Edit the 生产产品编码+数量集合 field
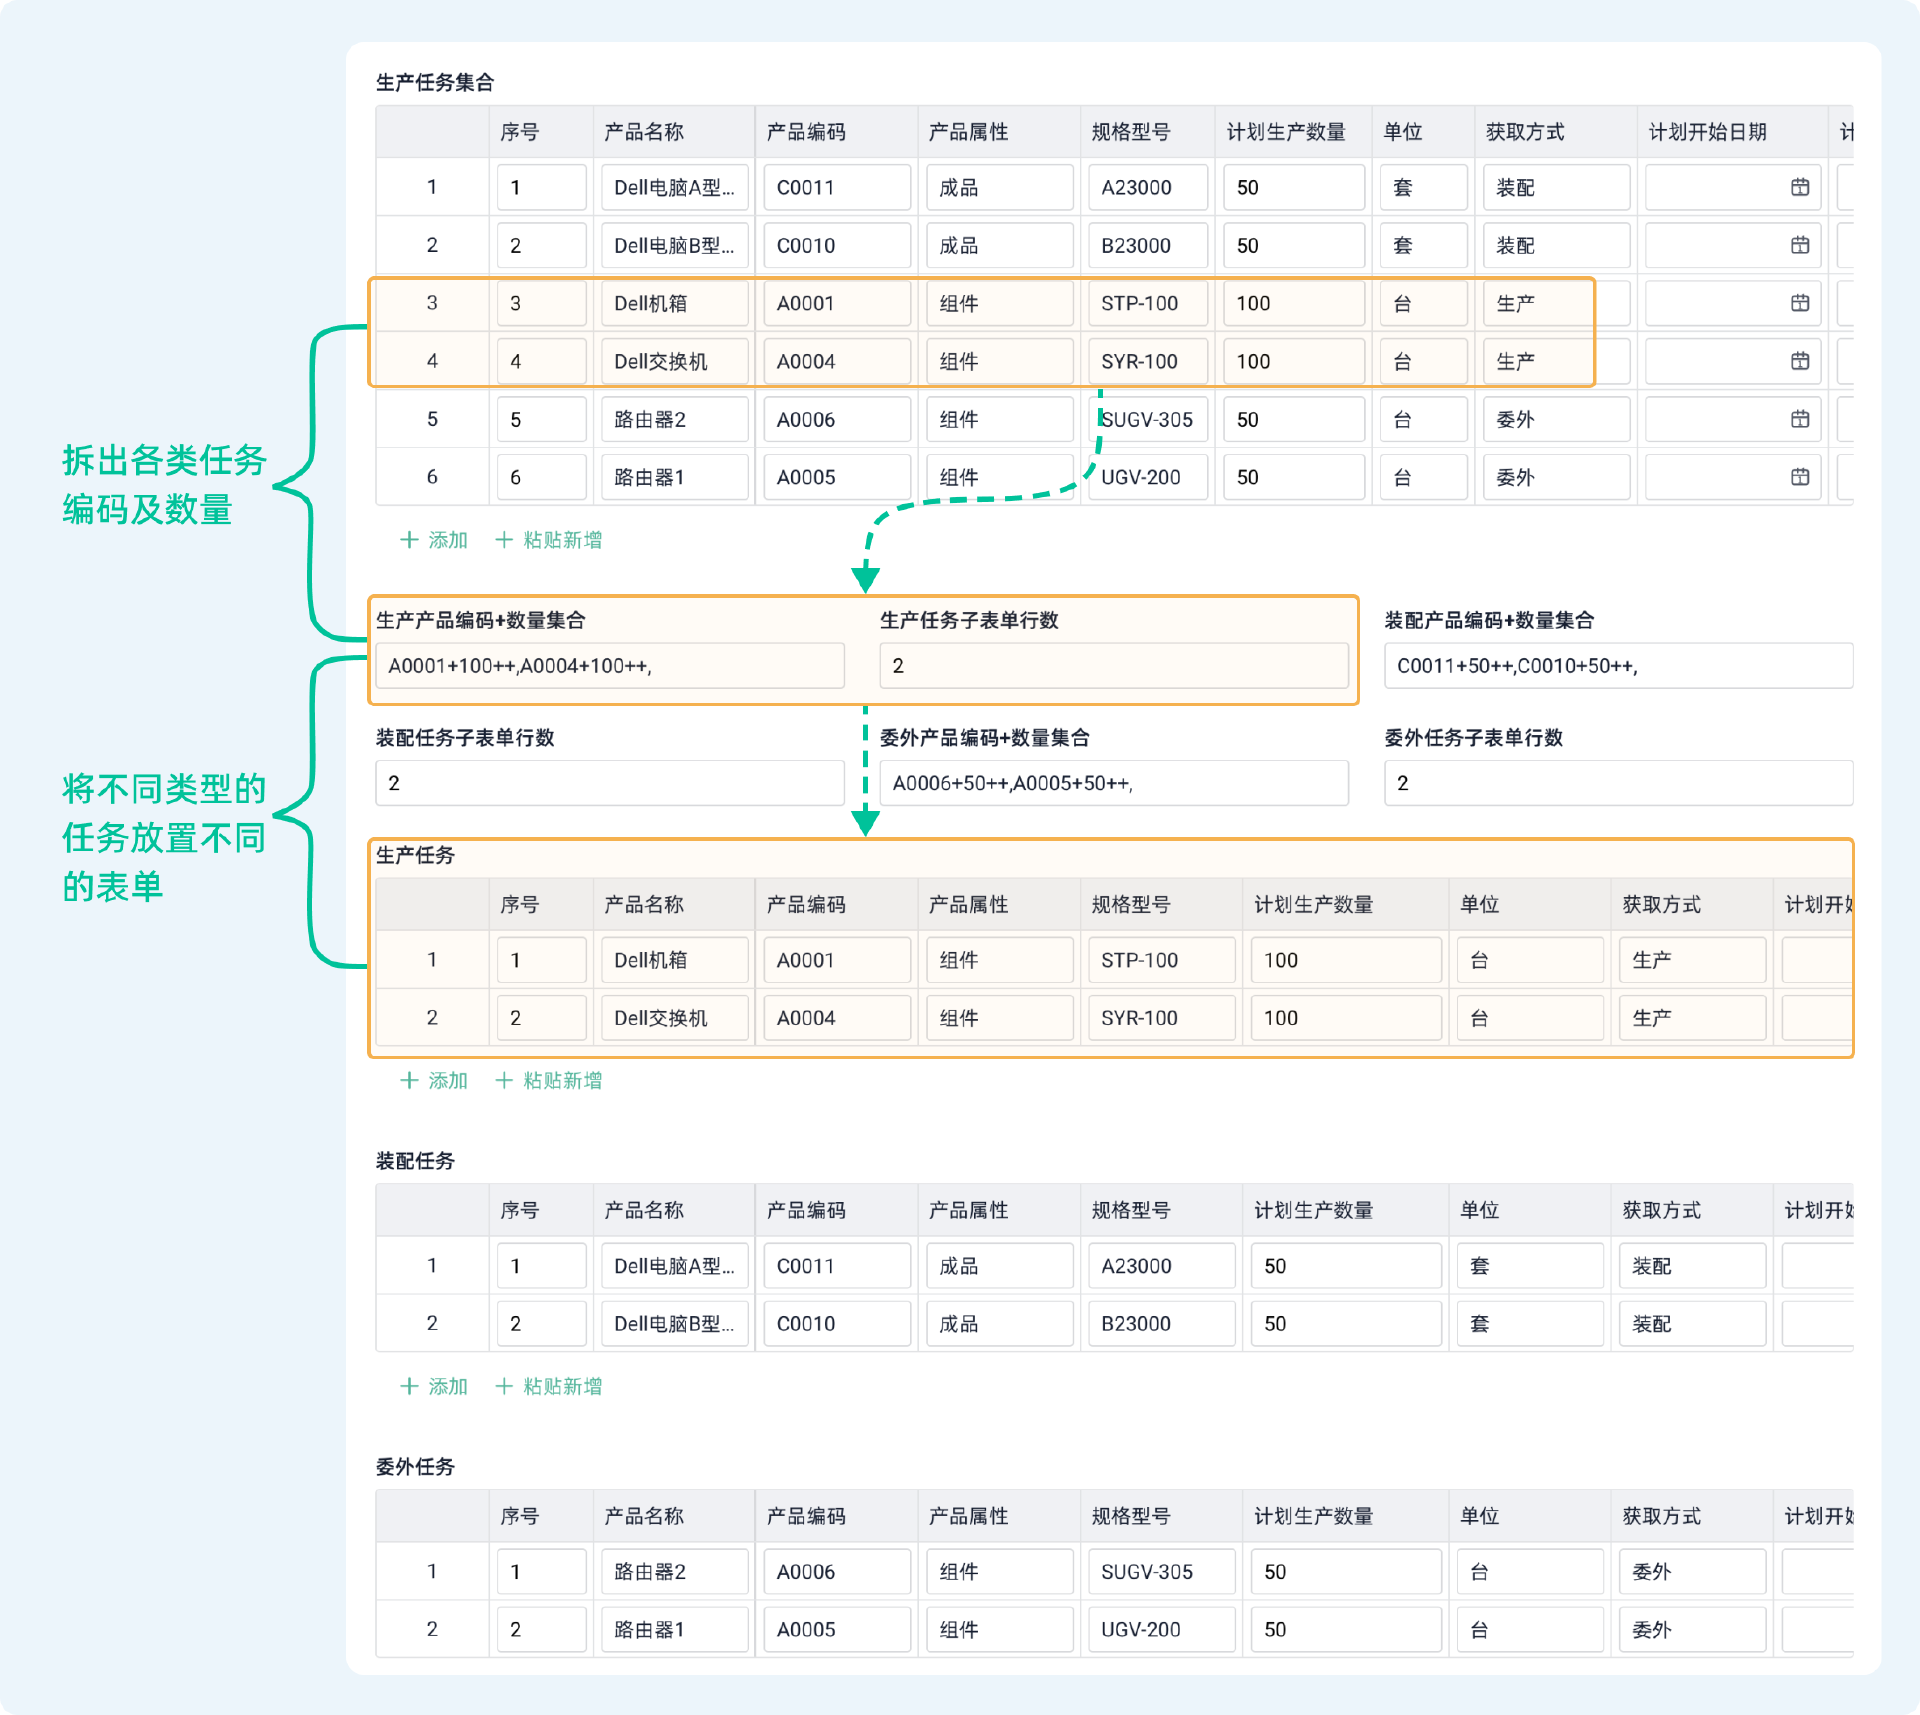 click(x=609, y=666)
